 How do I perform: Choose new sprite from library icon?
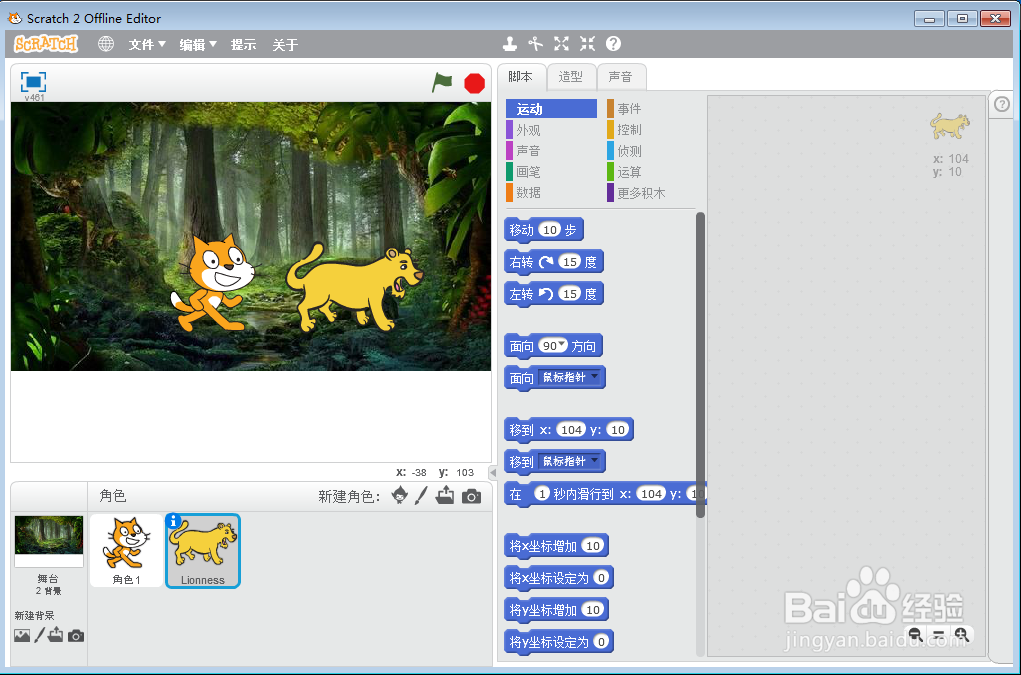click(x=399, y=495)
